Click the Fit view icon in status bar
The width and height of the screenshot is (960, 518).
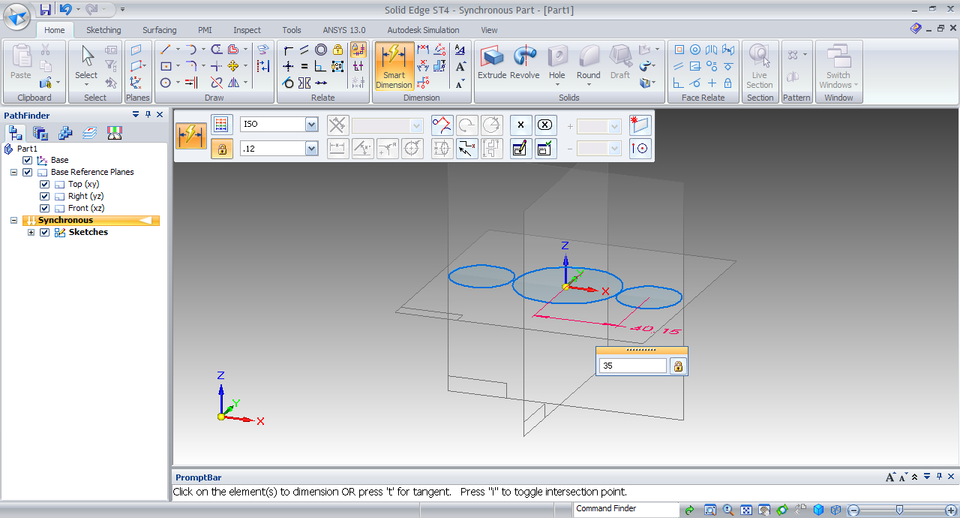(x=746, y=510)
